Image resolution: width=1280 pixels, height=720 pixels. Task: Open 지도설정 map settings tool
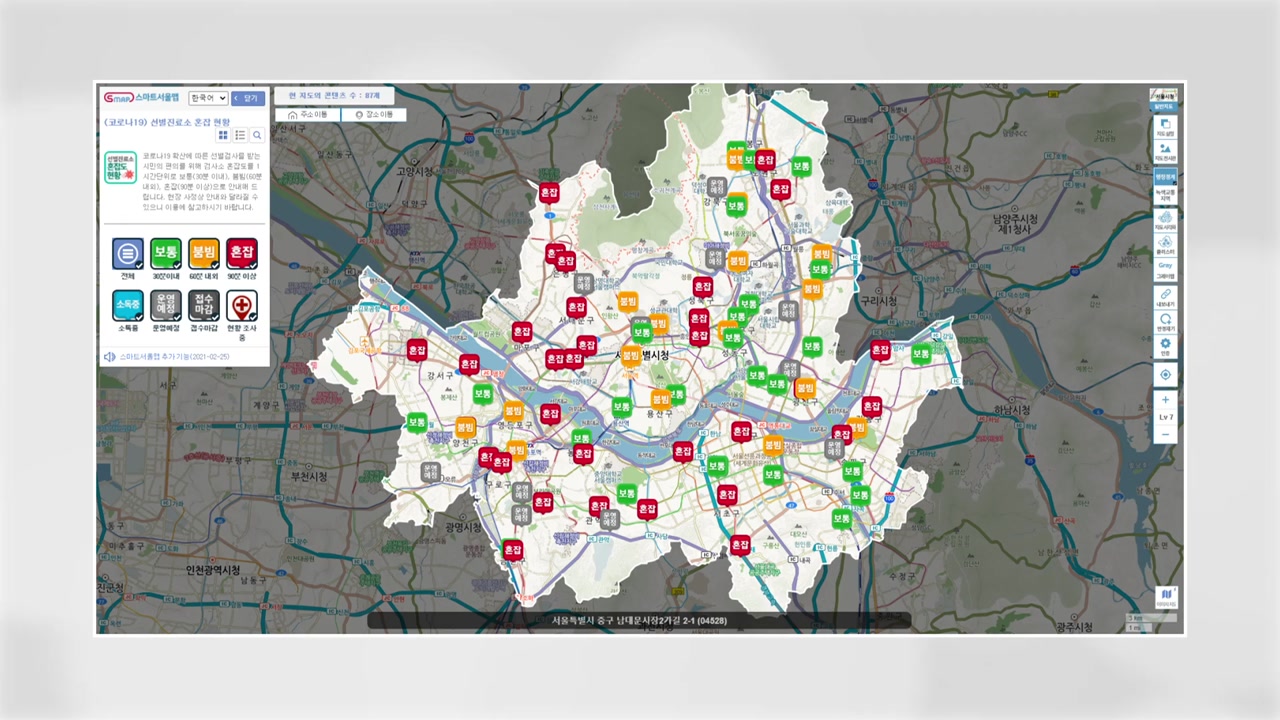(x=1165, y=127)
